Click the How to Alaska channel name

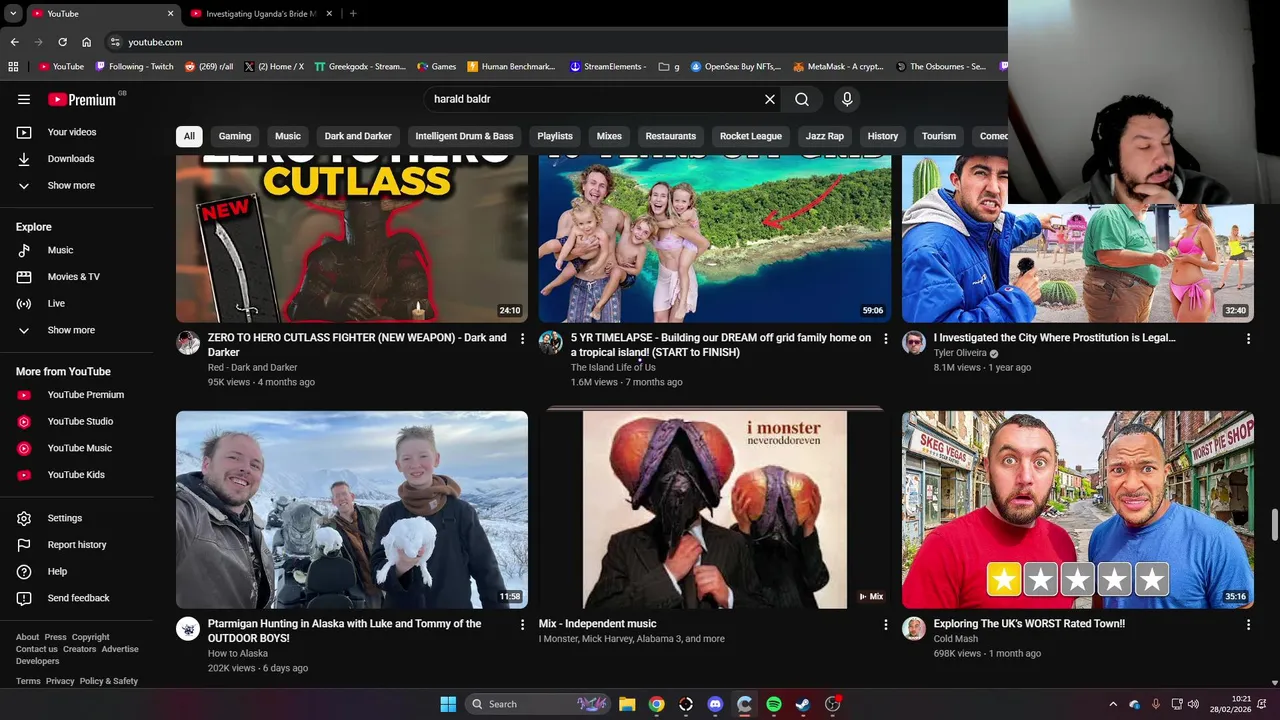tap(238, 653)
